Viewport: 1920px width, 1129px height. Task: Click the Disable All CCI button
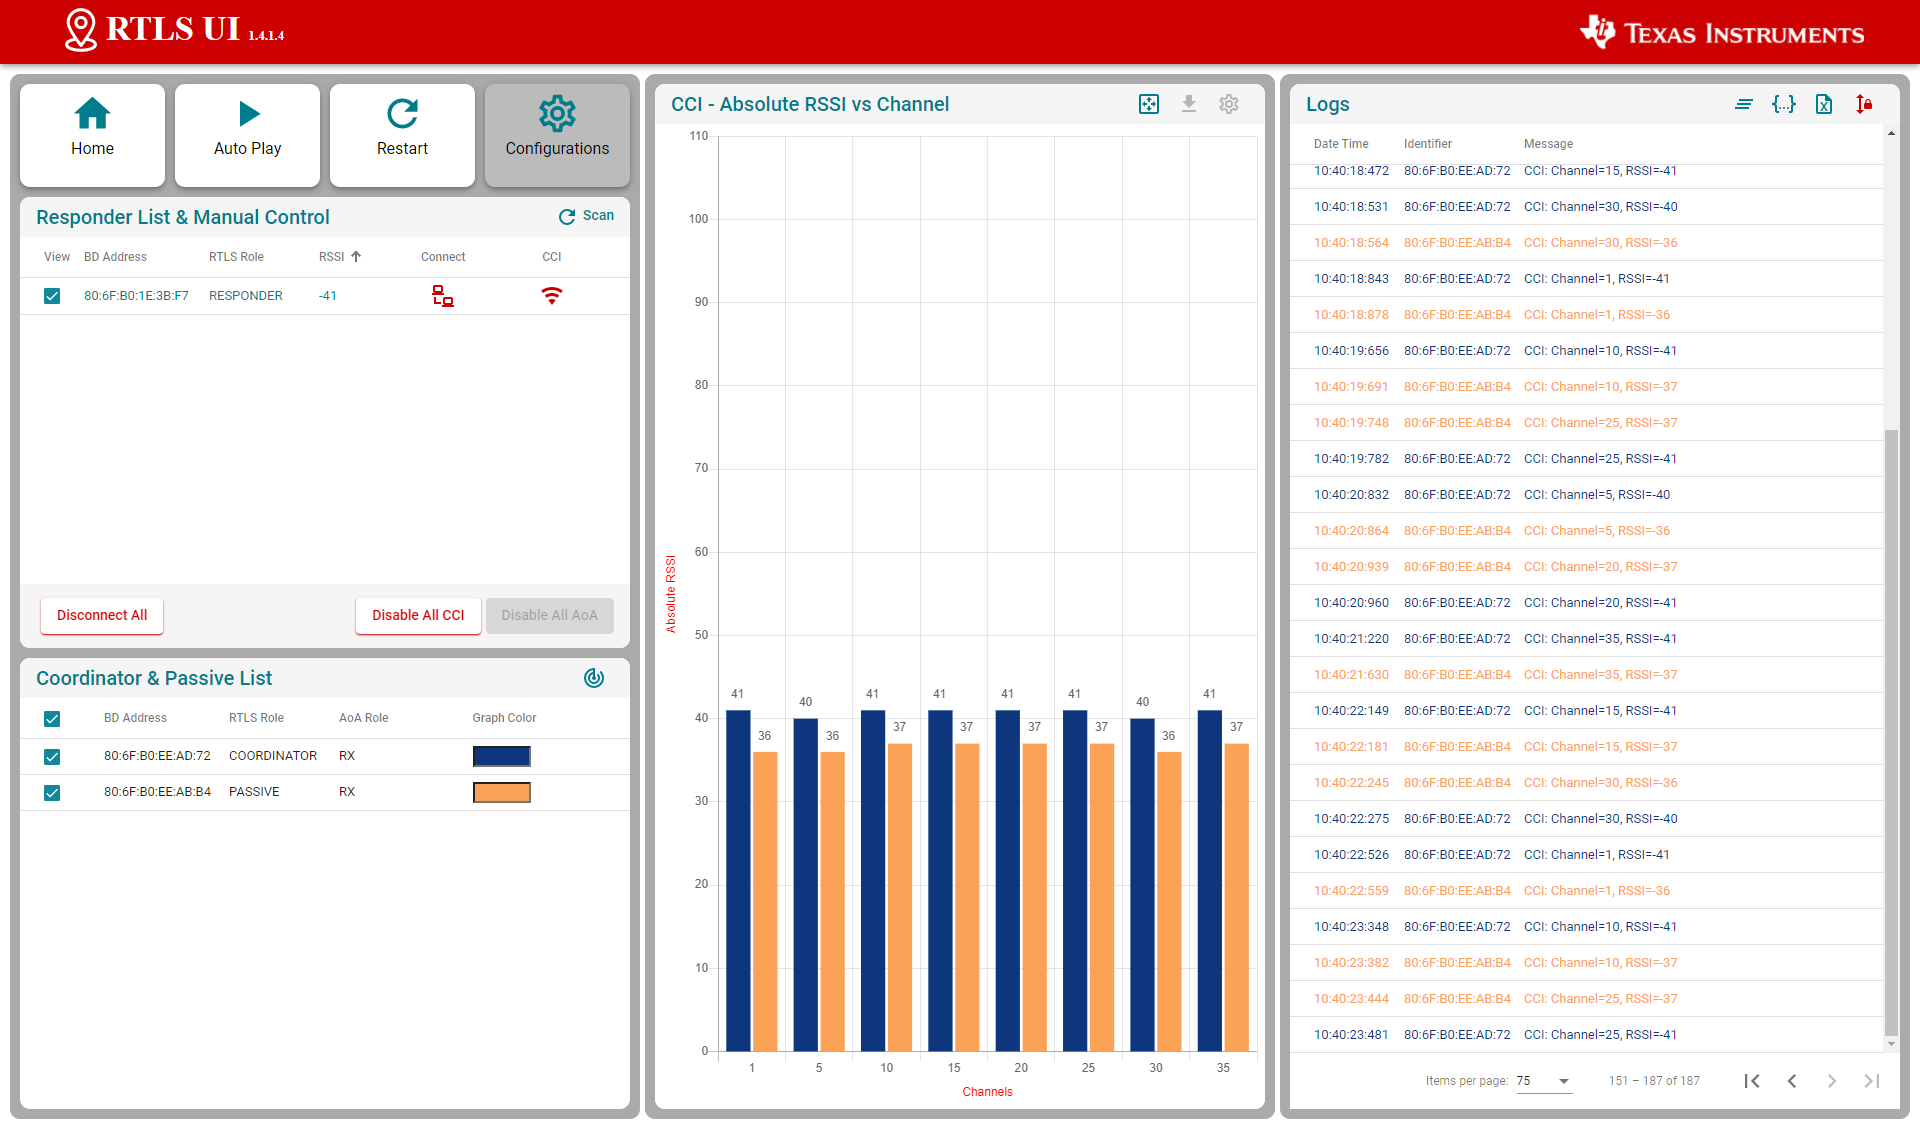click(418, 616)
